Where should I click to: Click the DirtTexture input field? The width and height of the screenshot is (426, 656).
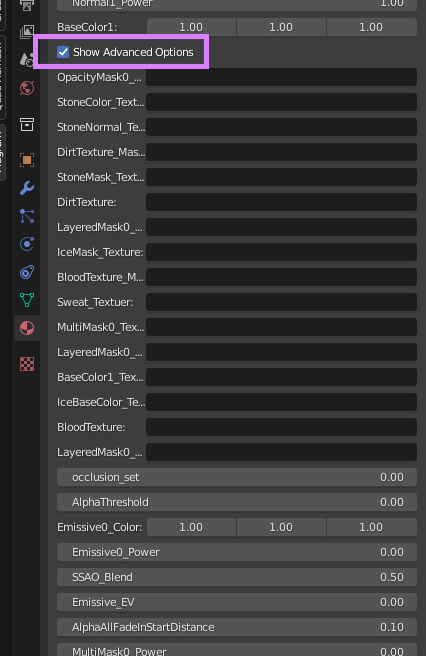tap(281, 202)
